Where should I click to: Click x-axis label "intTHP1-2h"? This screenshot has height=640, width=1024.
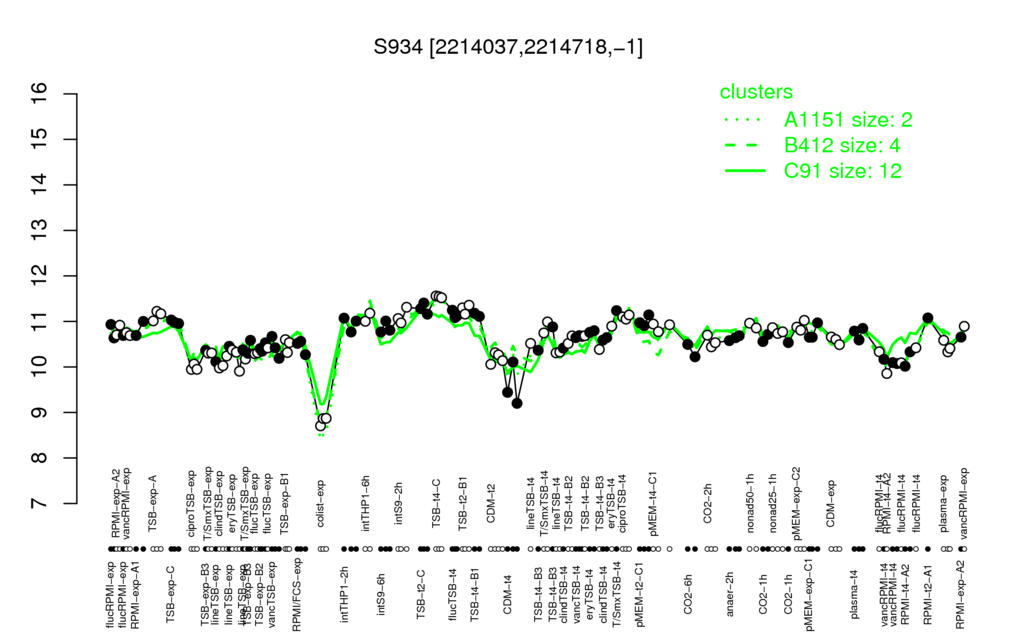[x=344, y=593]
